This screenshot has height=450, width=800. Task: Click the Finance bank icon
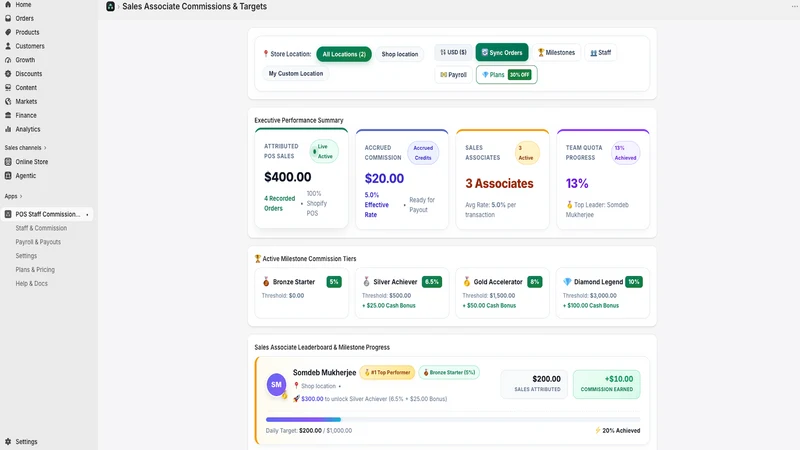pos(8,115)
